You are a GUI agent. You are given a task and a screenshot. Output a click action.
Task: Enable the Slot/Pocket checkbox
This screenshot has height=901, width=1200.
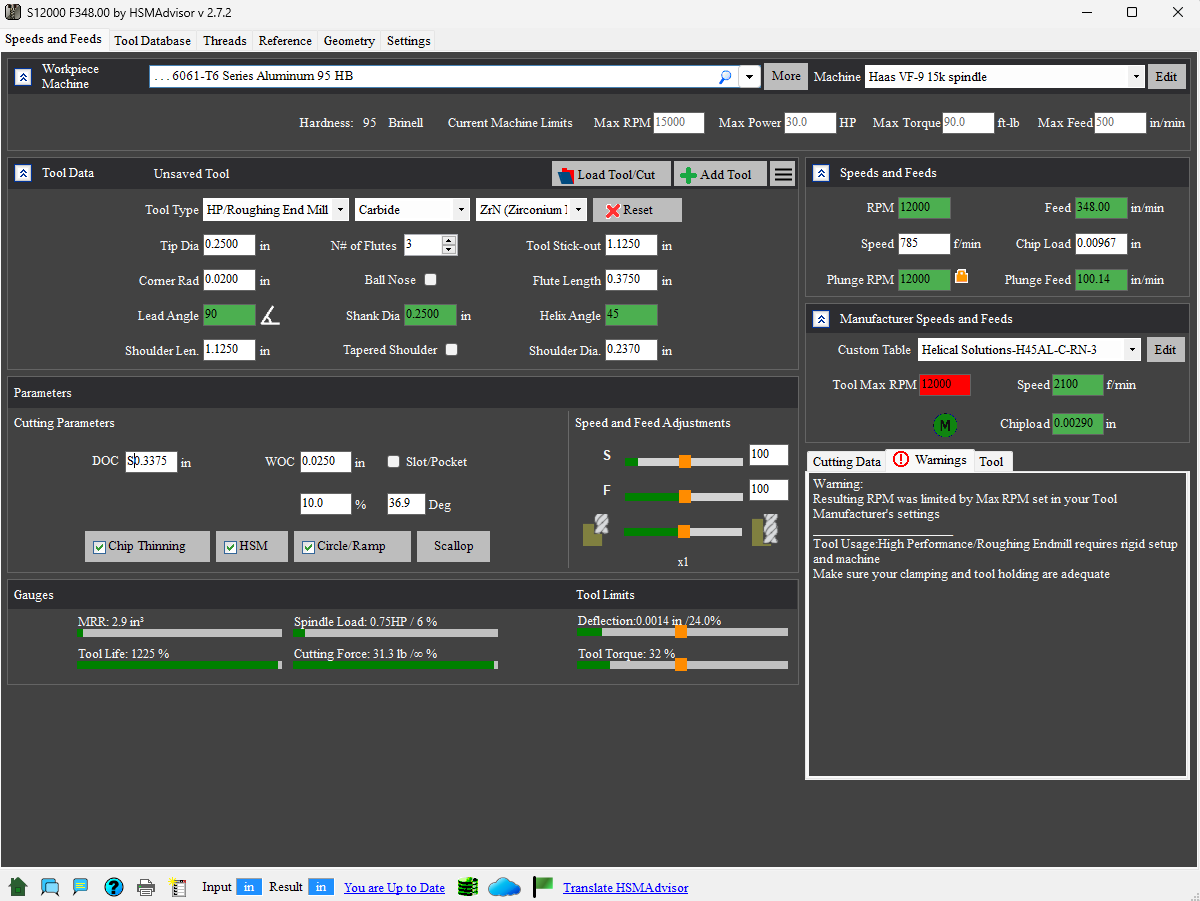394,462
